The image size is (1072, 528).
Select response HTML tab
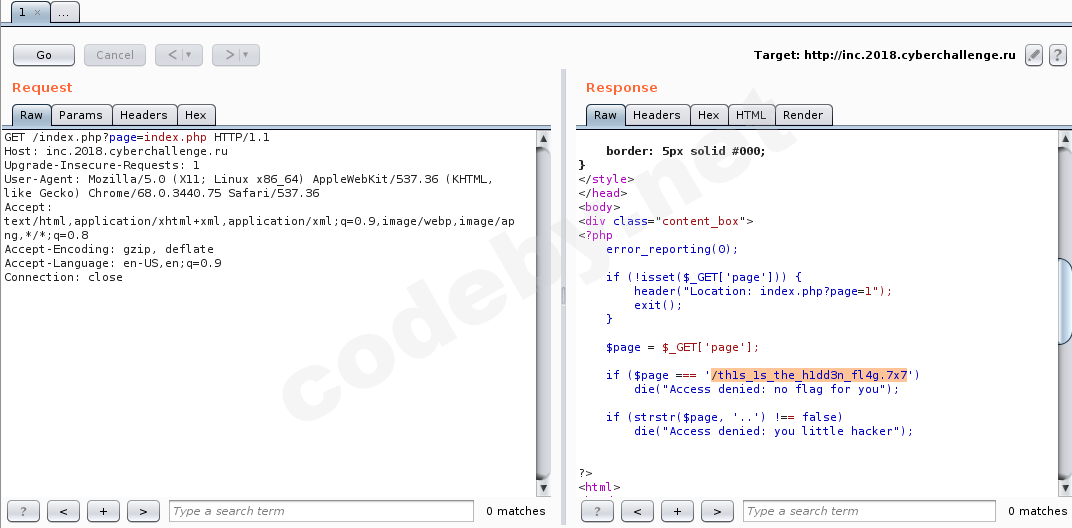751,115
